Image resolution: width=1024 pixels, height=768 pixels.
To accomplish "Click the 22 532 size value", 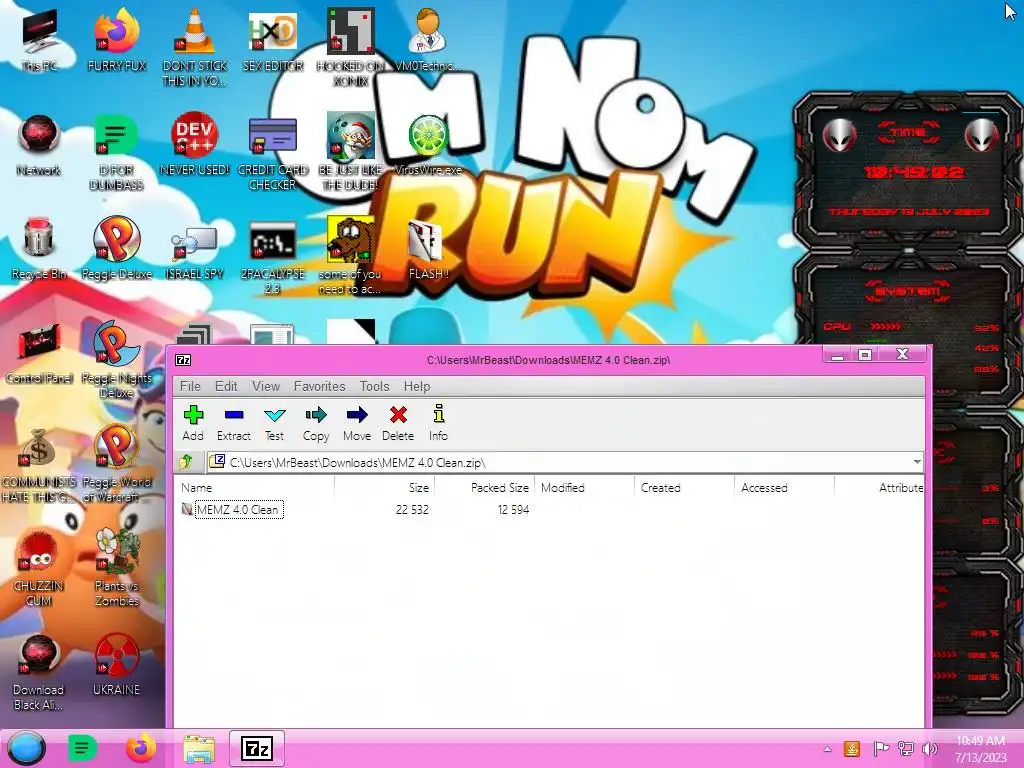I will [x=412, y=509].
